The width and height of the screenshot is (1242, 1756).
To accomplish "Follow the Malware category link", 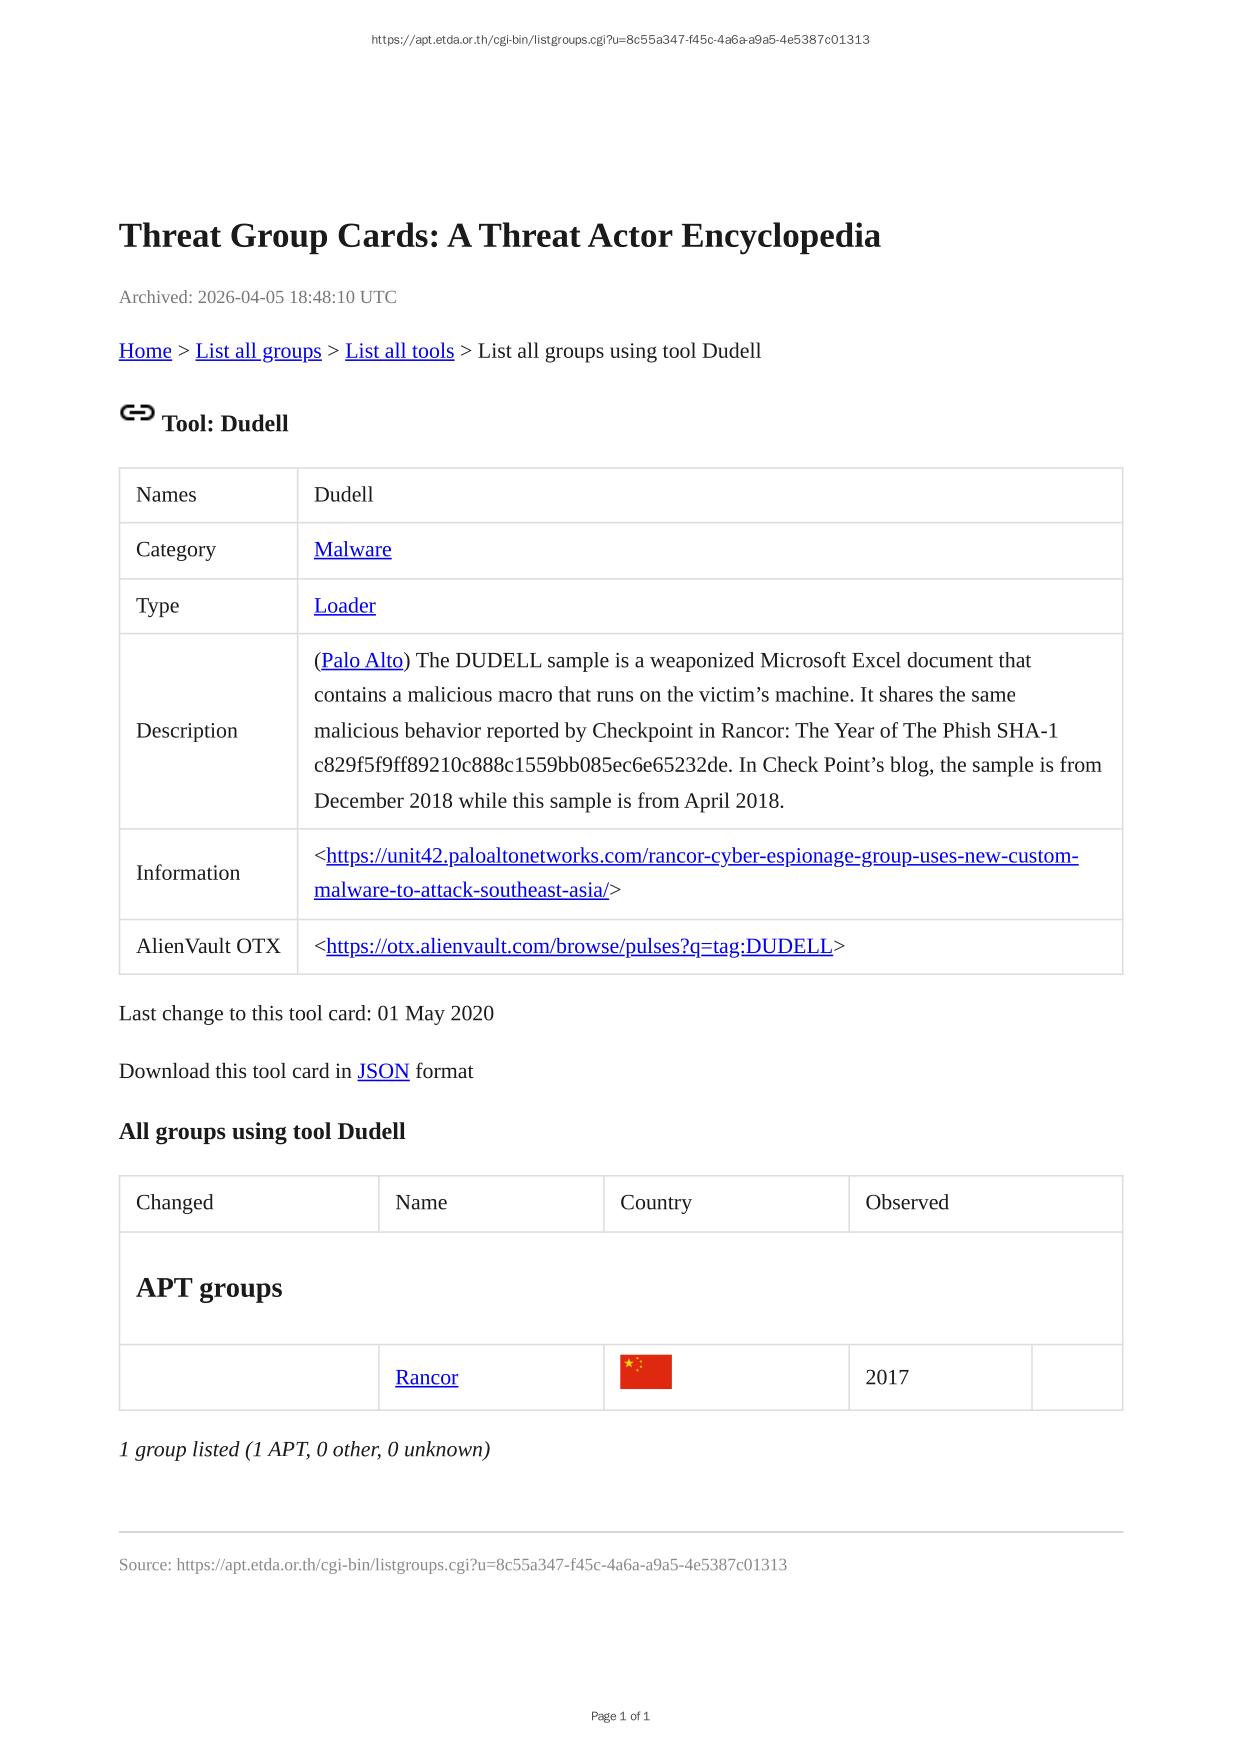I will click(352, 550).
